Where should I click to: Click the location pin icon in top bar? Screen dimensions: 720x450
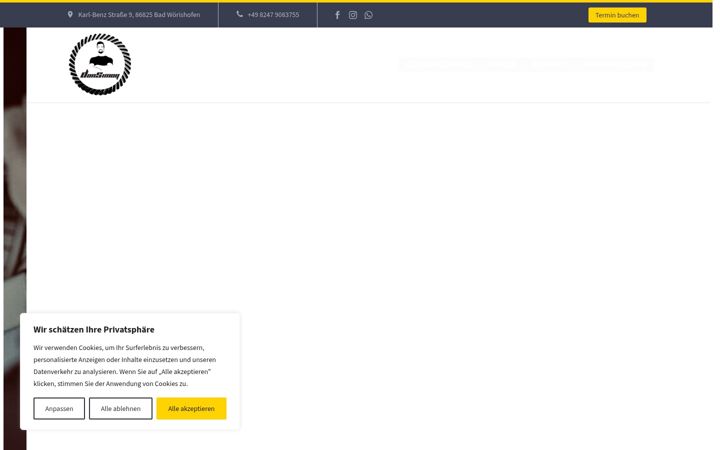(x=70, y=15)
